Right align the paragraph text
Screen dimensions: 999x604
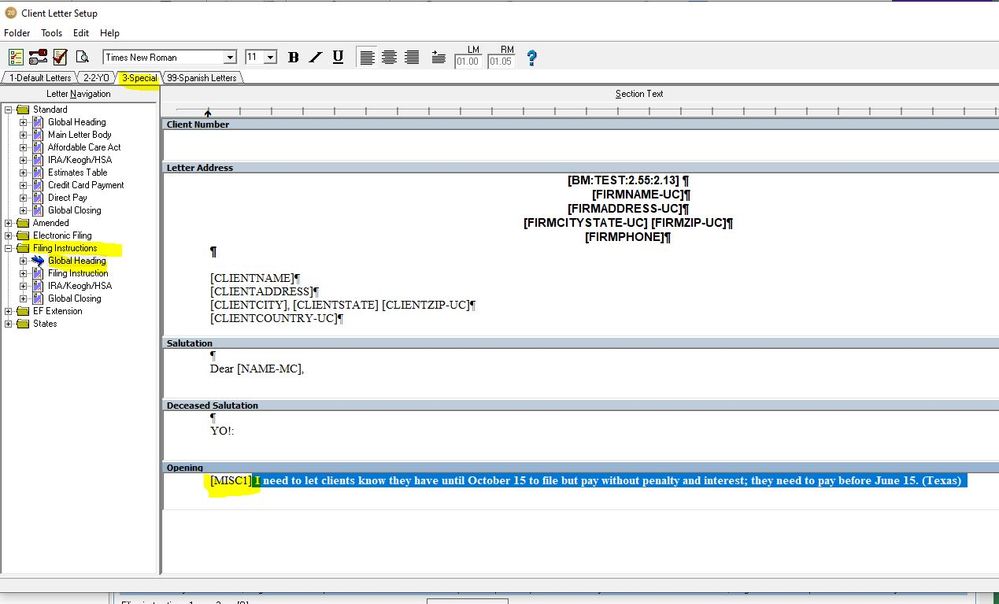411,57
